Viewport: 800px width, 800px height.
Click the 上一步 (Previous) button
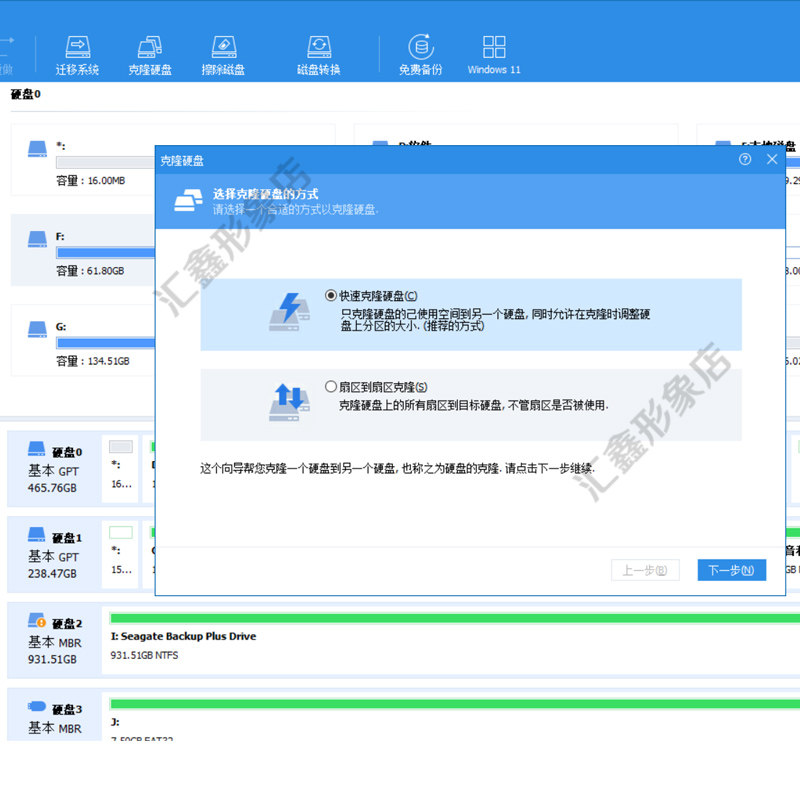645,570
